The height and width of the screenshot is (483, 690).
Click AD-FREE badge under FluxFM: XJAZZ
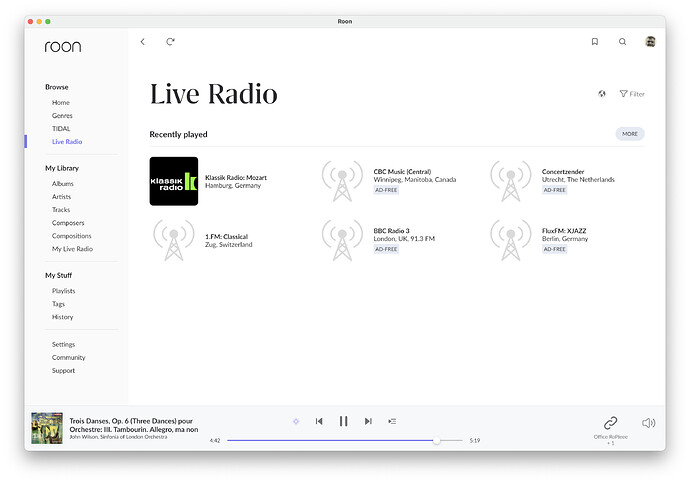(554, 249)
